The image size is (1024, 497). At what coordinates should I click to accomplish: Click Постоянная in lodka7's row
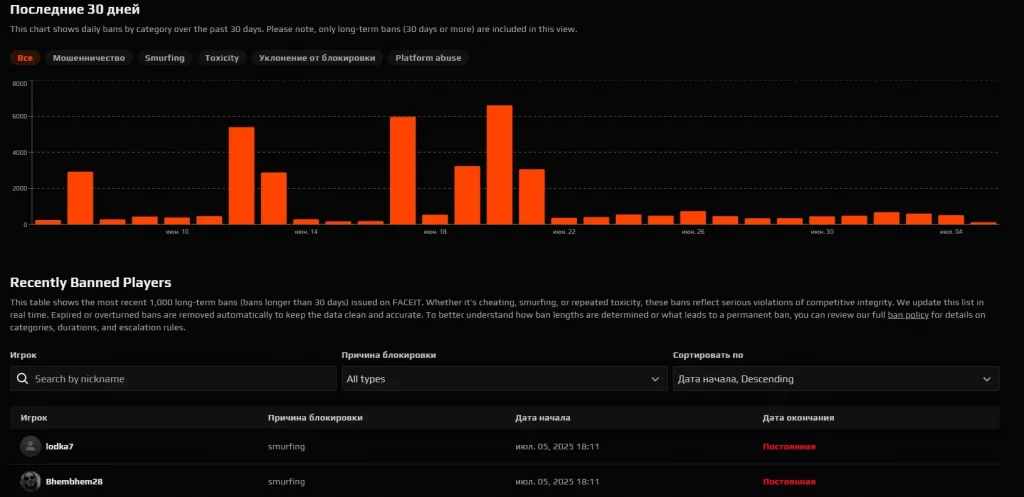(789, 447)
